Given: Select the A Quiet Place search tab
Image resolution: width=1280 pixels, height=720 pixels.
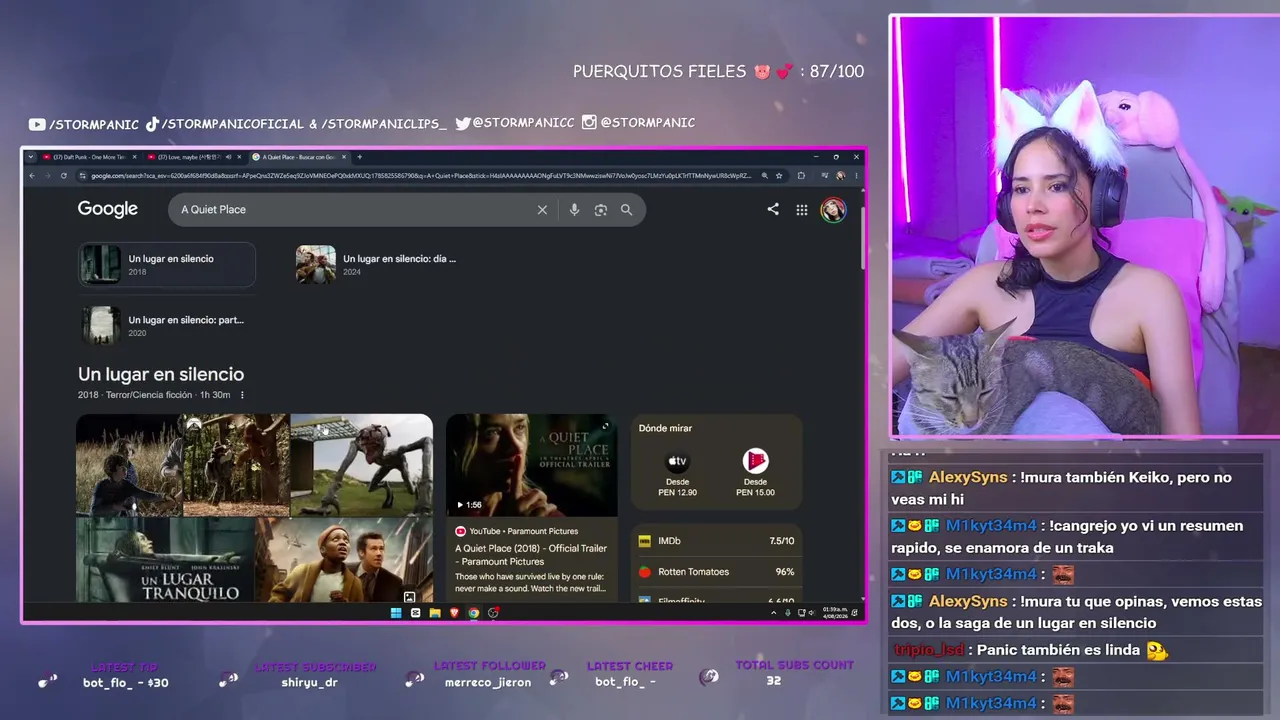Looking at the screenshot, I should pos(298,157).
